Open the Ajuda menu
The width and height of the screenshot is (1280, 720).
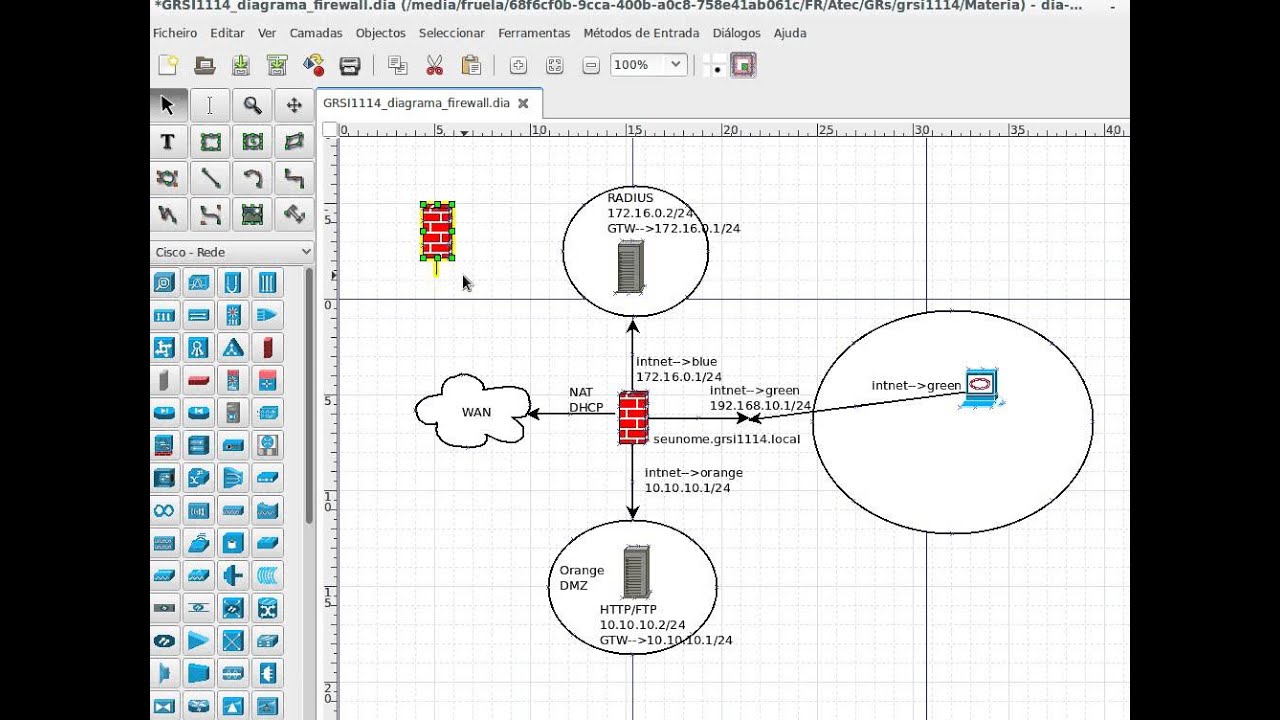click(790, 33)
